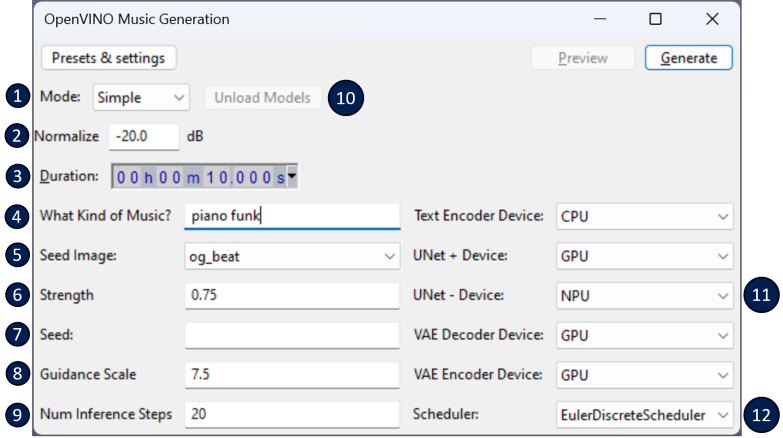783x438 pixels.
Task: Click the Duration format arrow
Action: point(293,177)
